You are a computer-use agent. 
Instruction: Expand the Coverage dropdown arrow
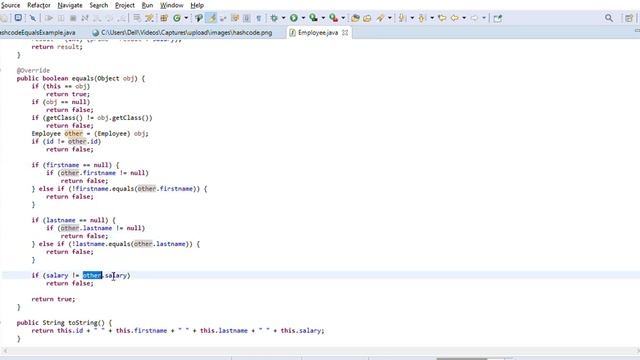coord(323,18)
